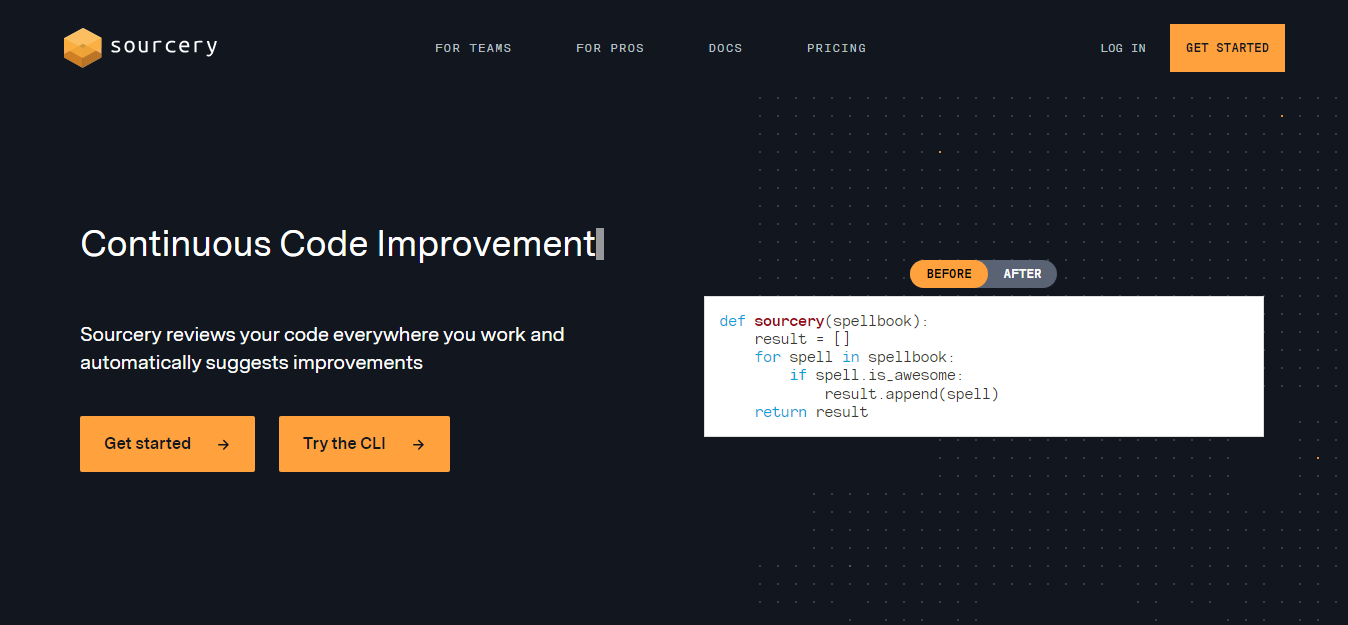Click the Sourcery hexagon logo icon
The height and width of the screenshot is (625, 1348).
[x=83, y=48]
